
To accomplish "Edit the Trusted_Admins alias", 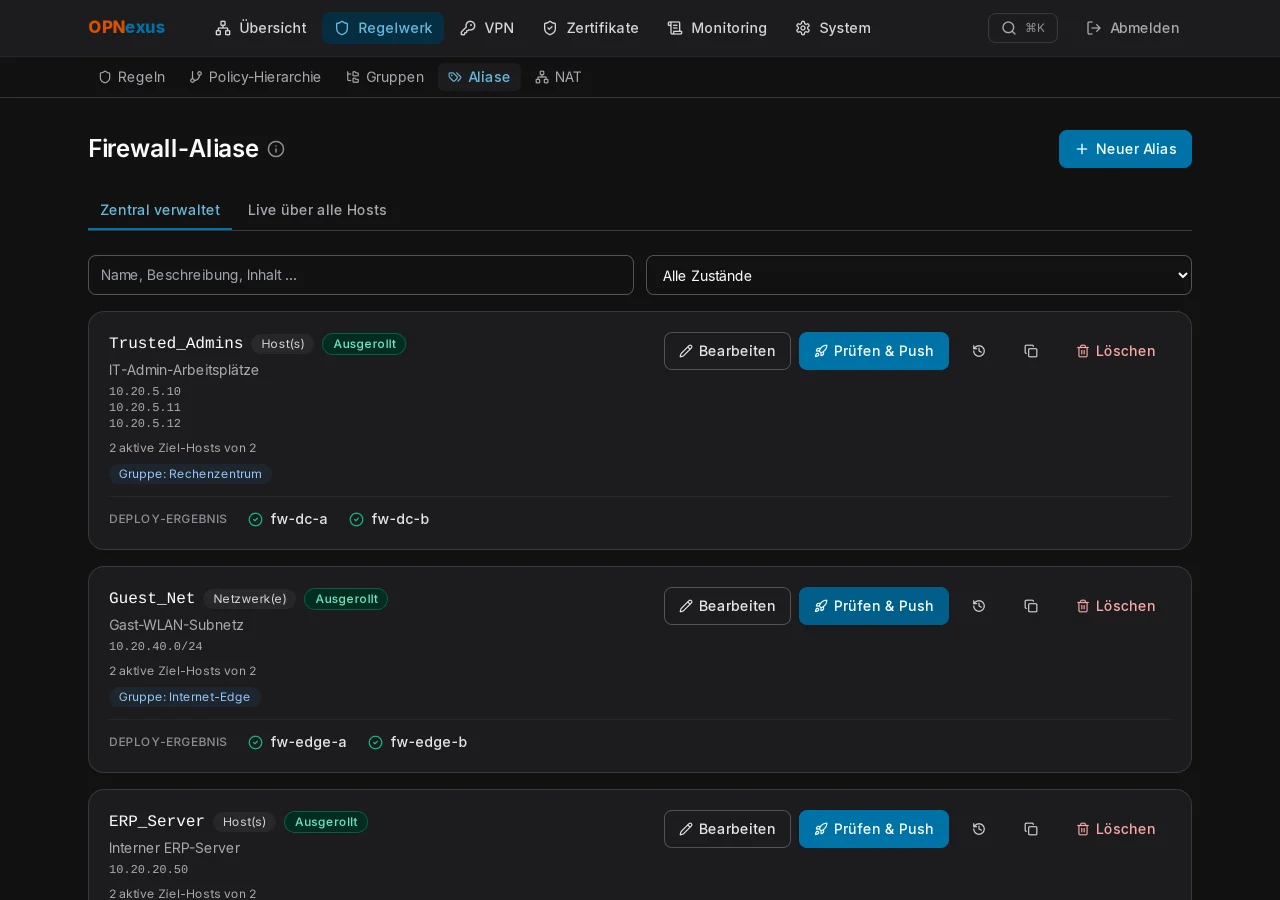I will [x=727, y=351].
